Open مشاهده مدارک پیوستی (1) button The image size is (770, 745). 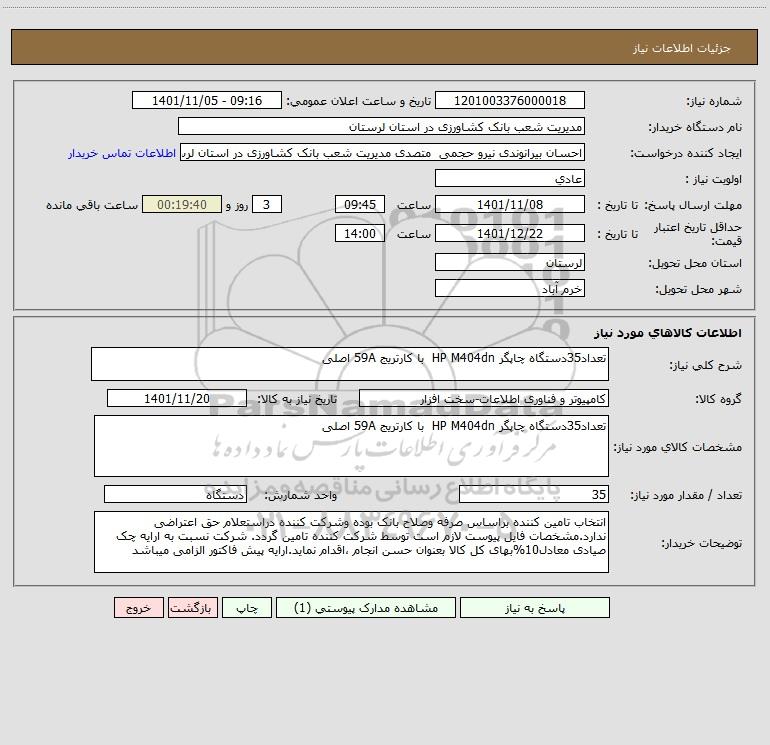click(366, 608)
